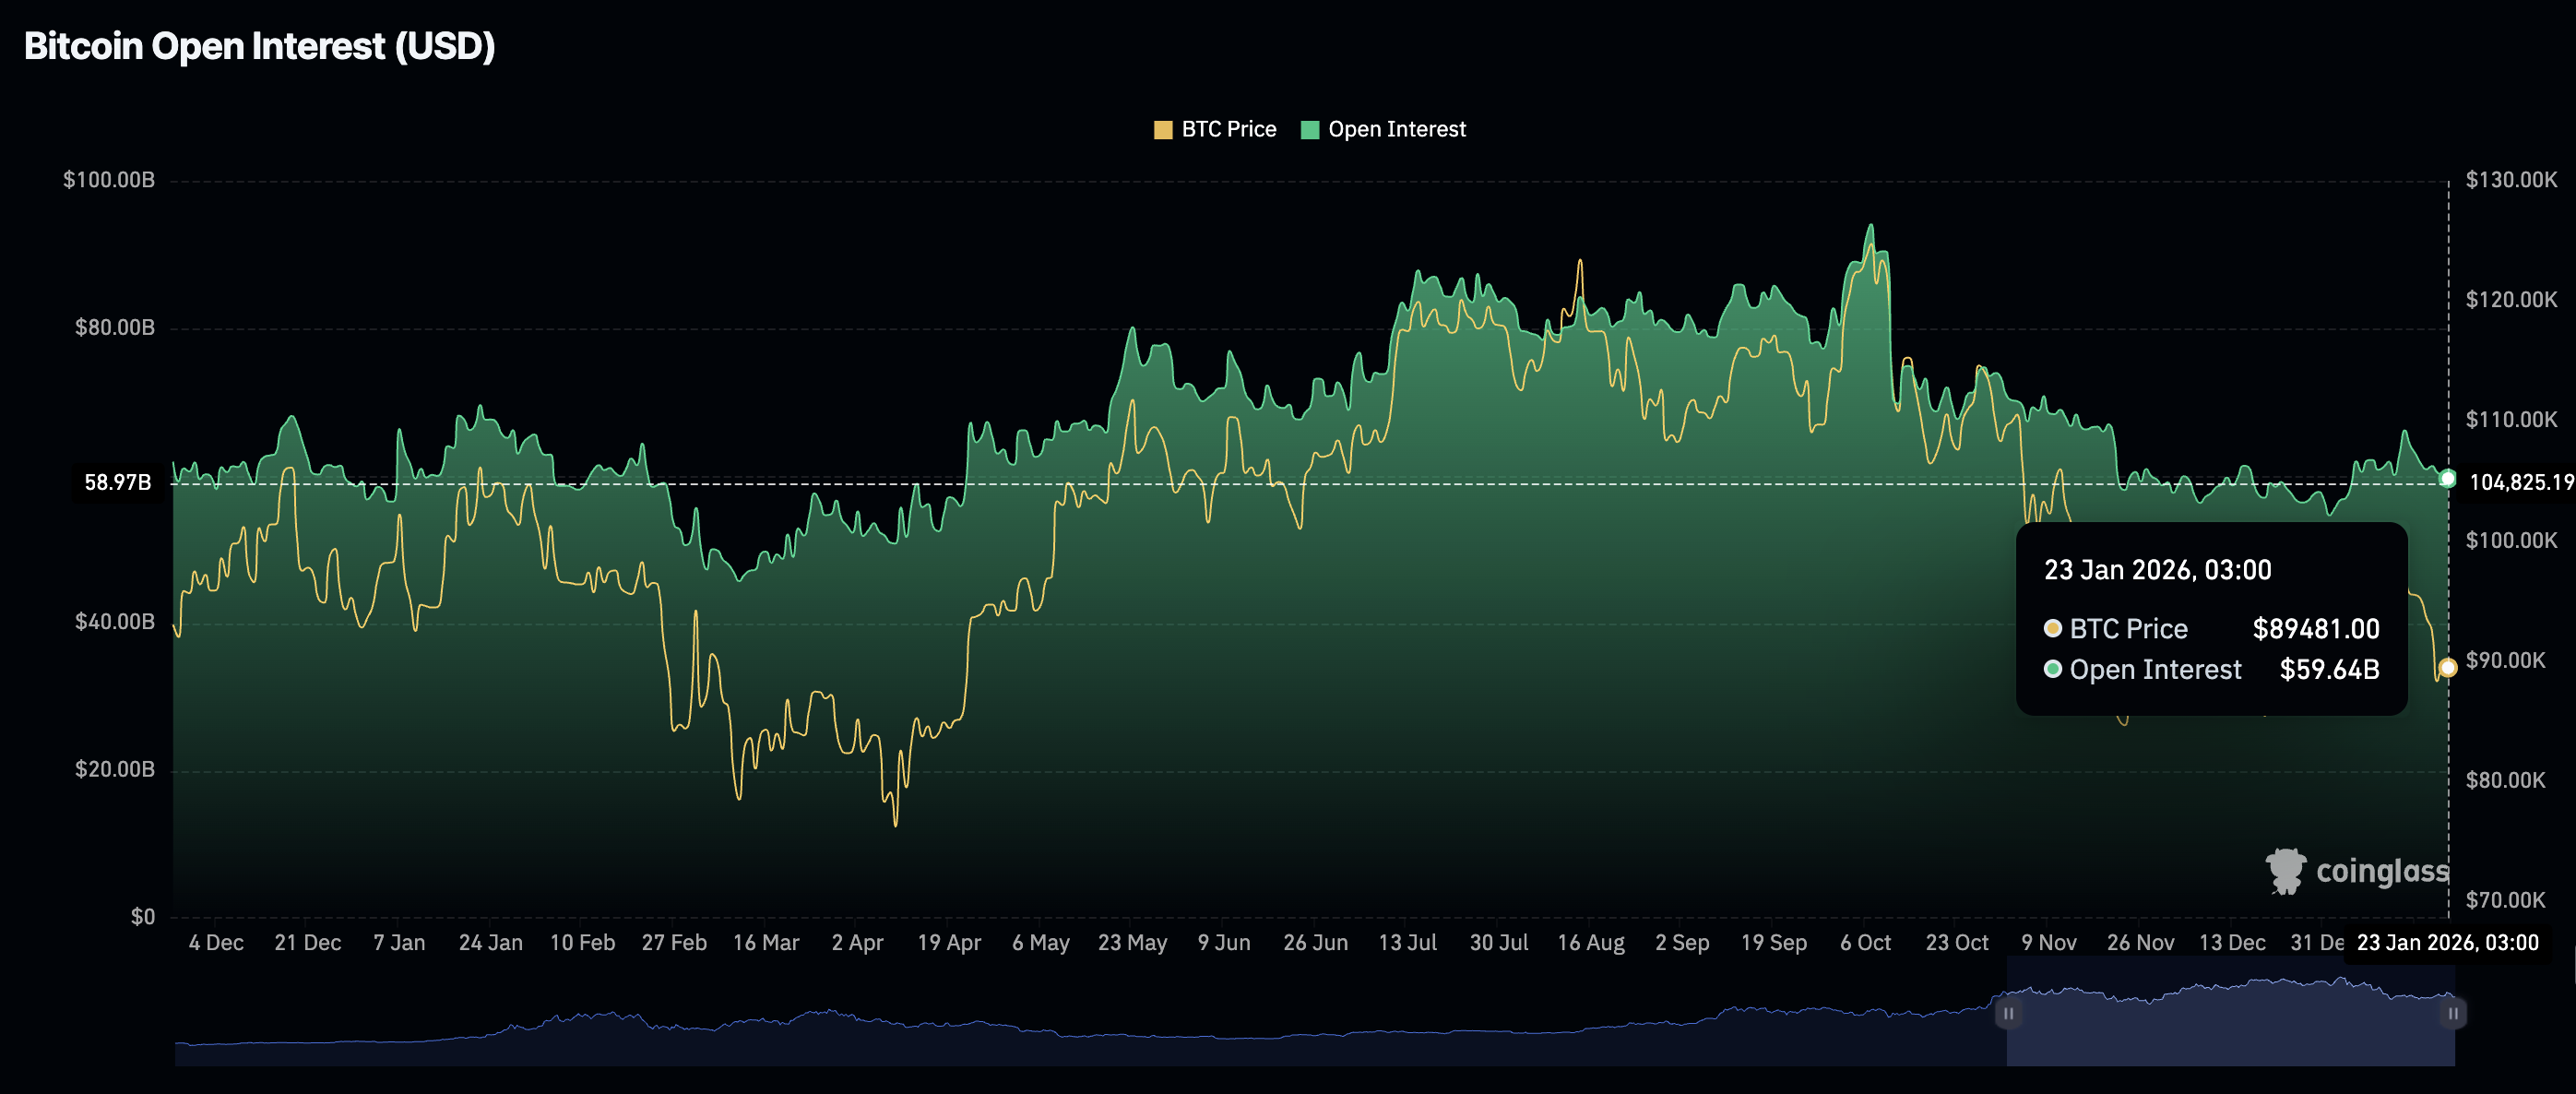This screenshot has width=2576, height=1094.
Task: Click the 23 Jan 2026, 03:00 x-axis label
Action: tap(2446, 943)
